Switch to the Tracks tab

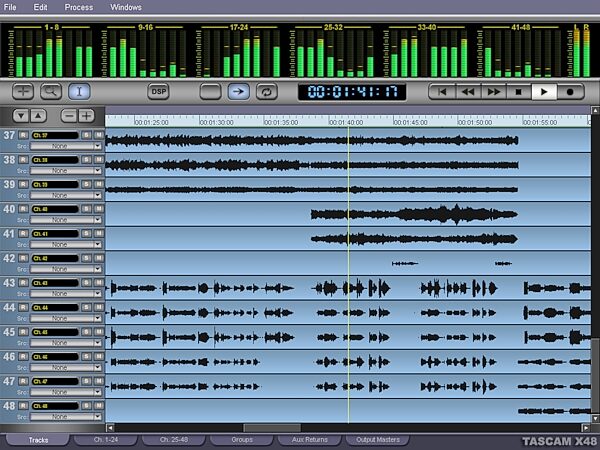(38, 440)
